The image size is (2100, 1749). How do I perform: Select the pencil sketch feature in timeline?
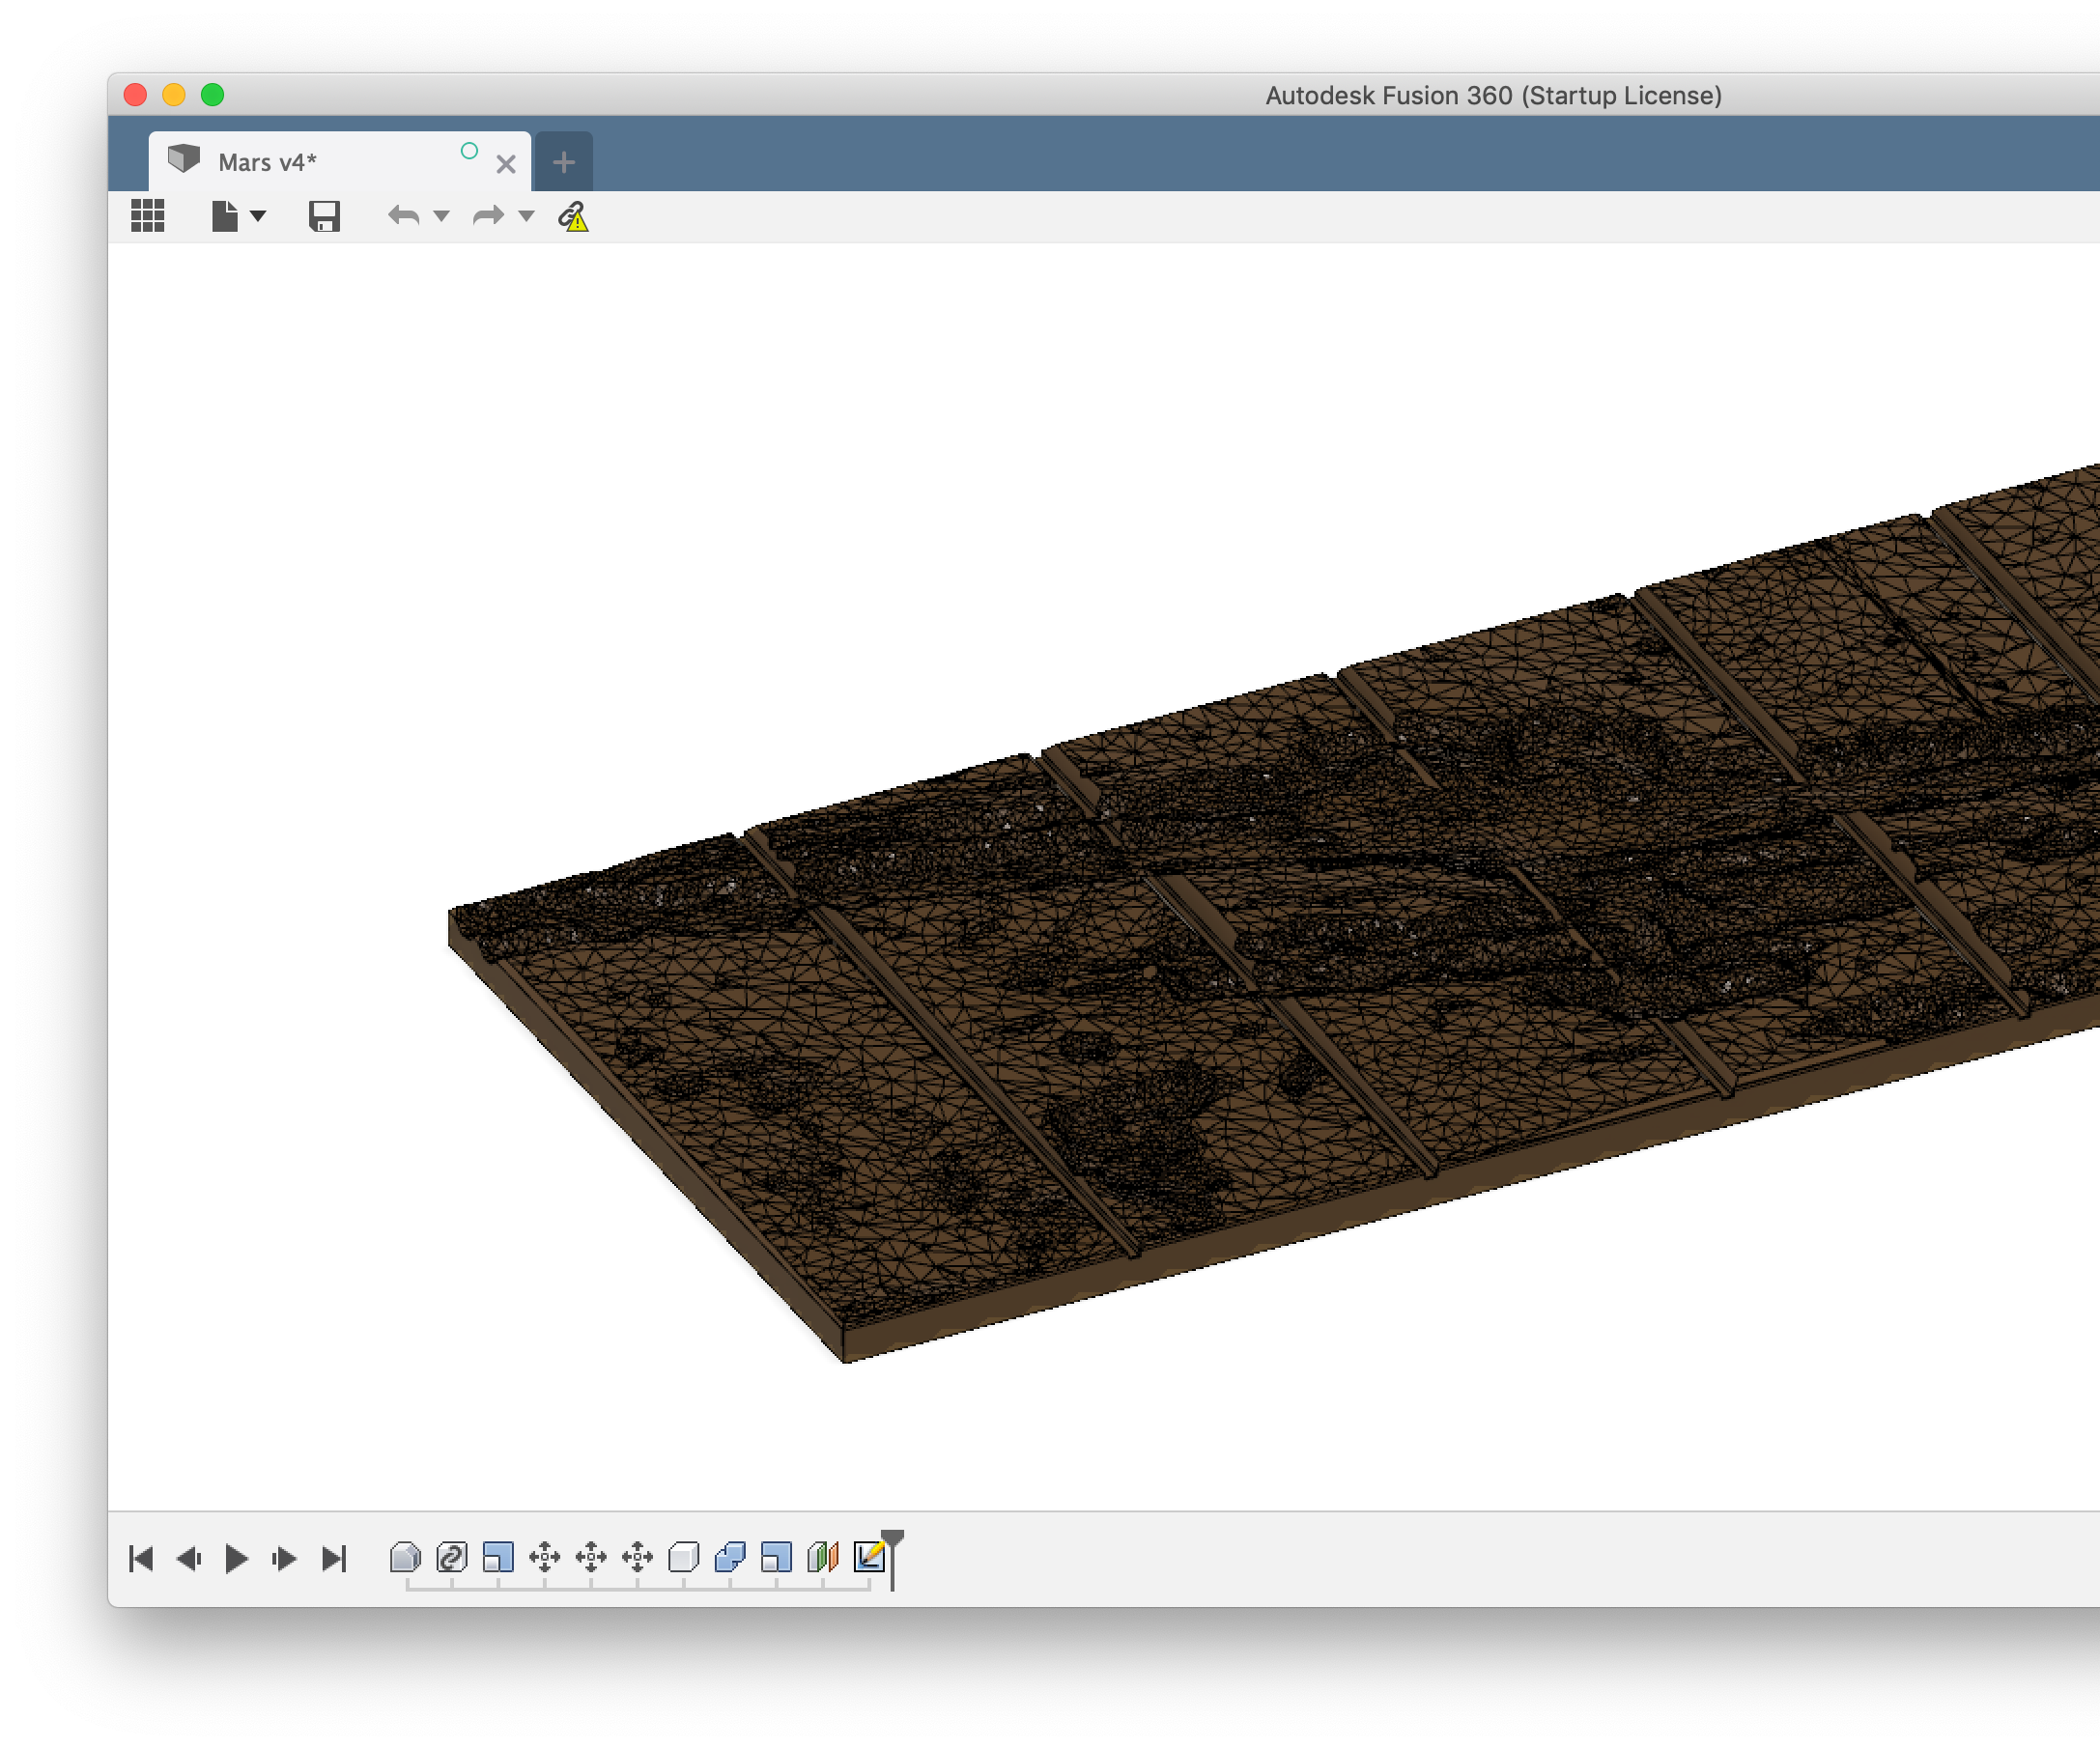869,1557
